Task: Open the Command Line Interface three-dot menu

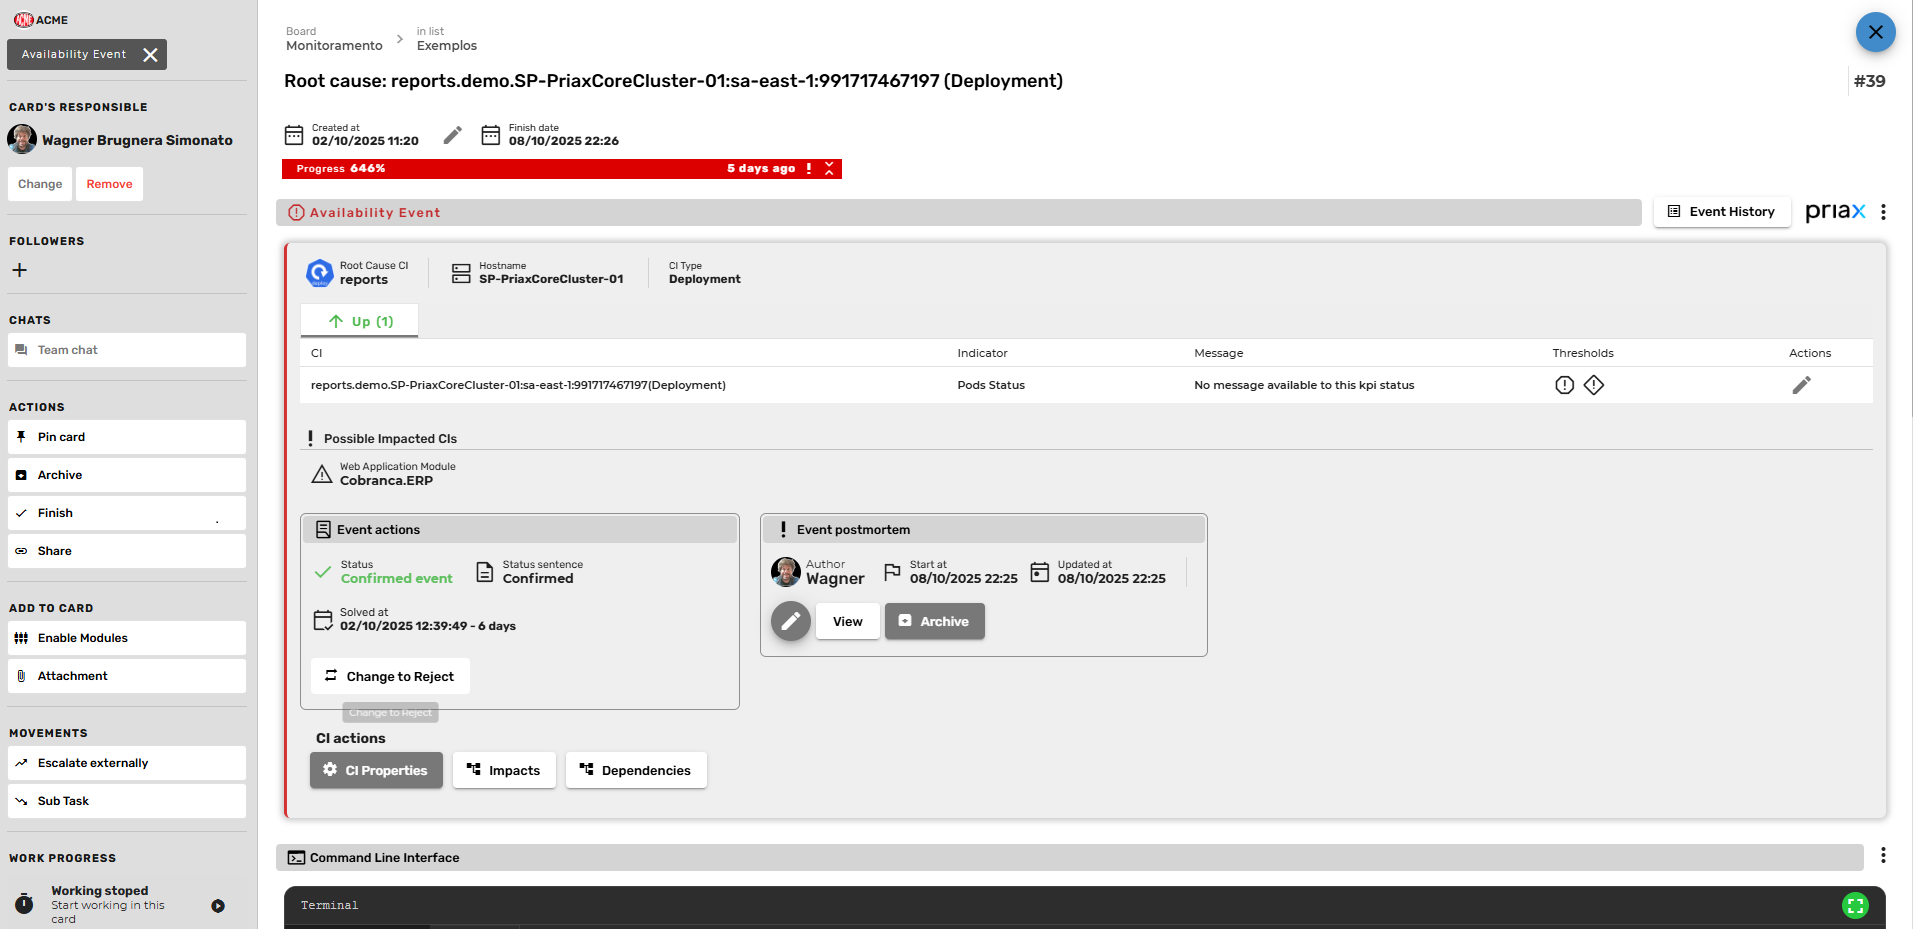Action: coord(1883,856)
